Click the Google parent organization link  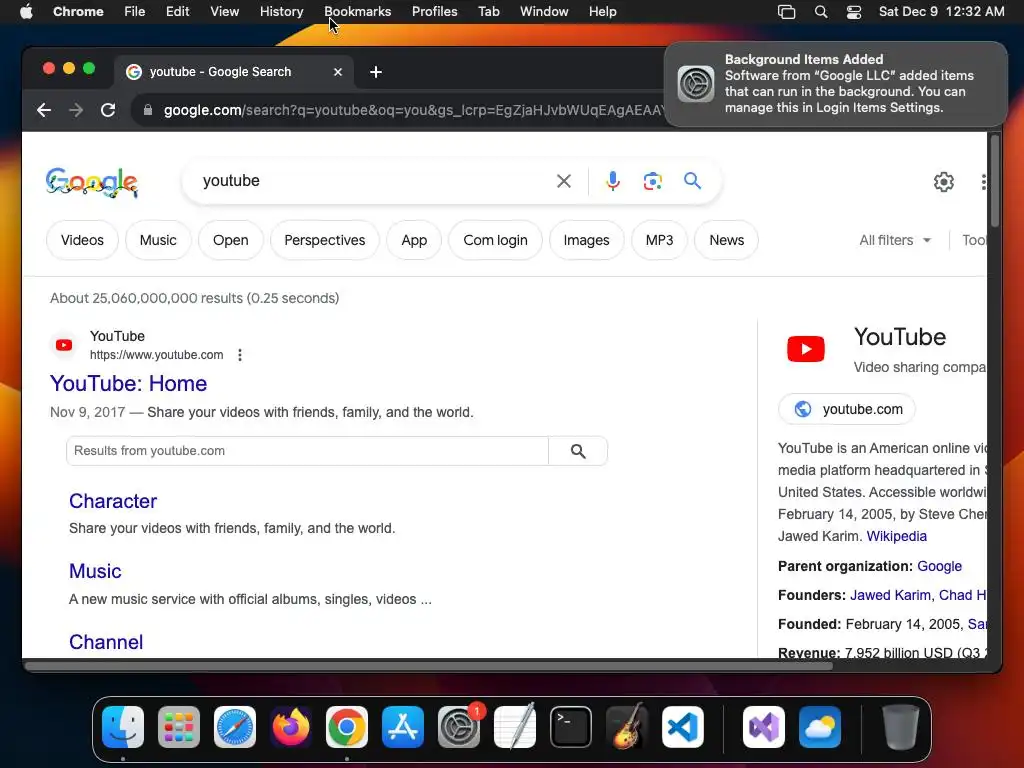pos(939,566)
